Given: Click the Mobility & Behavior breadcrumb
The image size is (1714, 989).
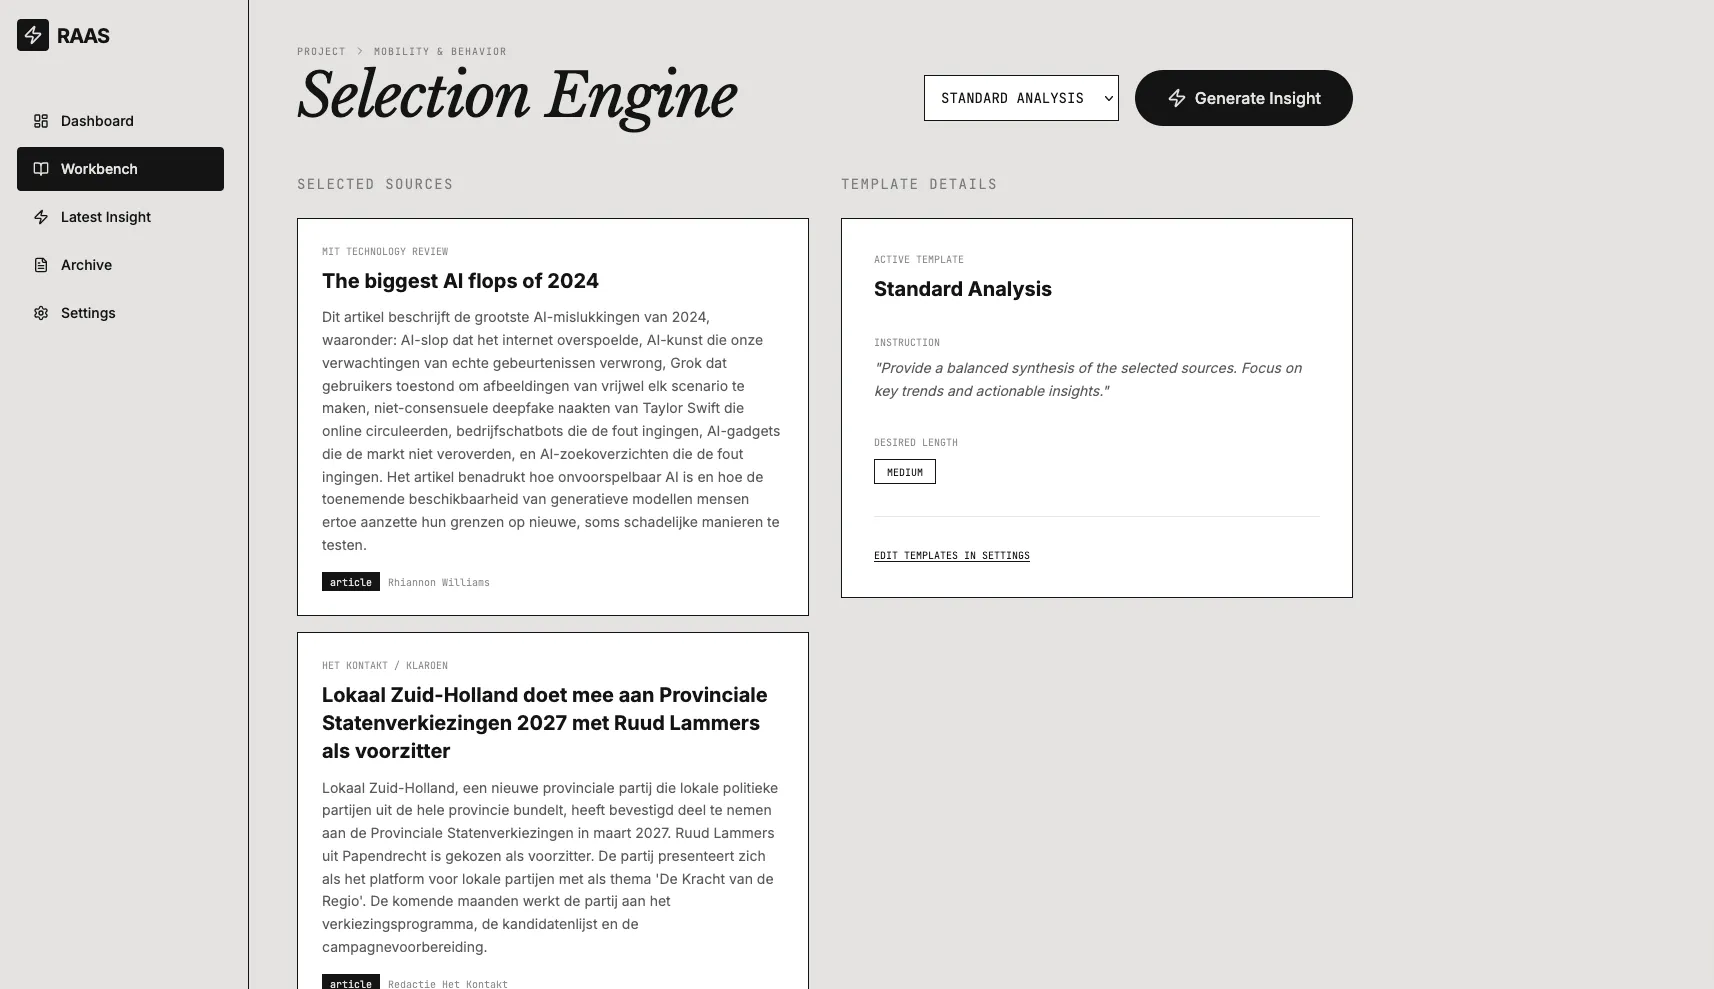Looking at the screenshot, I should [x=440, y=51].
